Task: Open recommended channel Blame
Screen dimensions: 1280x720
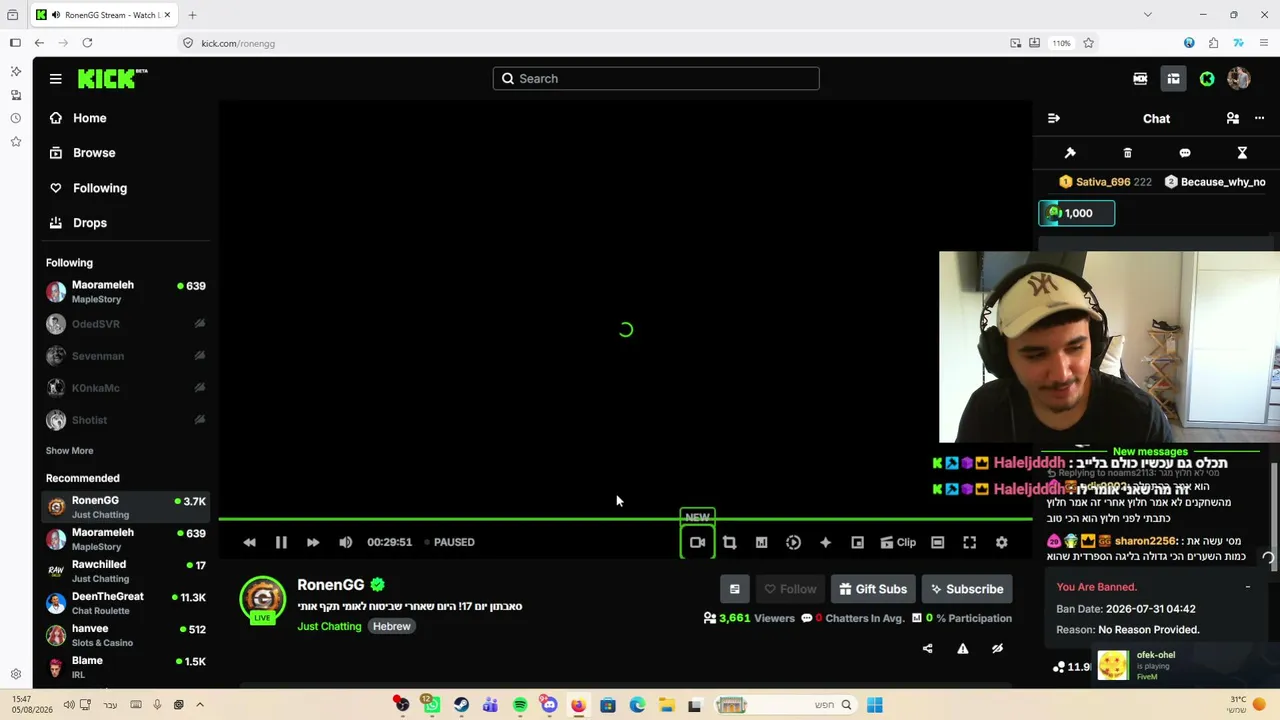Action: click(126, 667)
